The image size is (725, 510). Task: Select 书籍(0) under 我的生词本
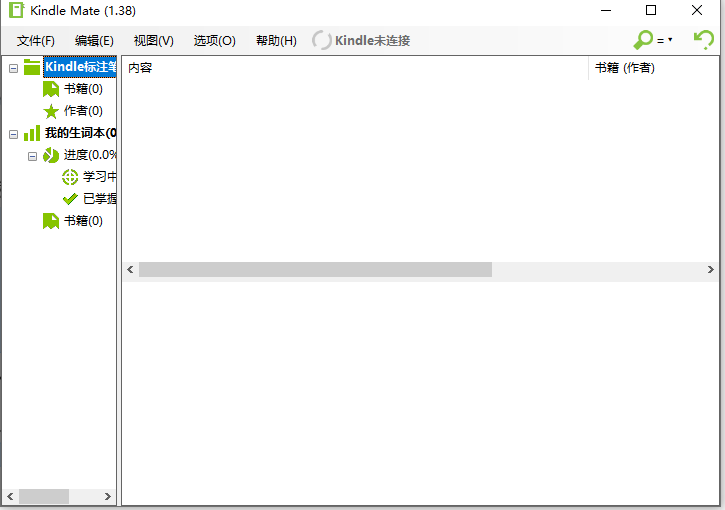point(83,221)
